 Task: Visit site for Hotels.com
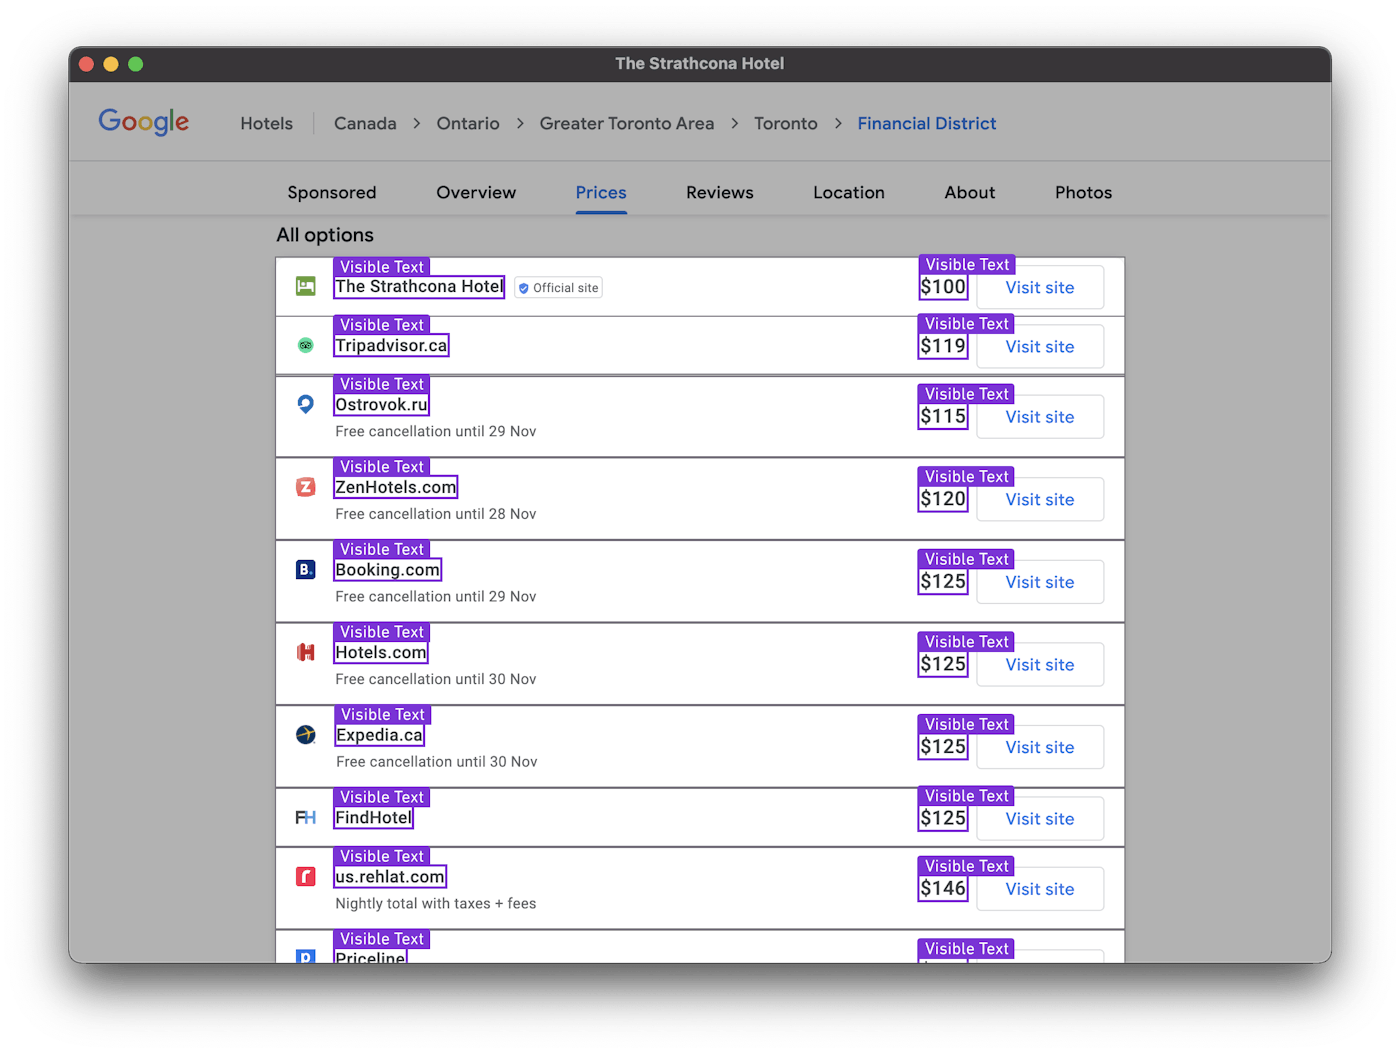pos(1040,665)
